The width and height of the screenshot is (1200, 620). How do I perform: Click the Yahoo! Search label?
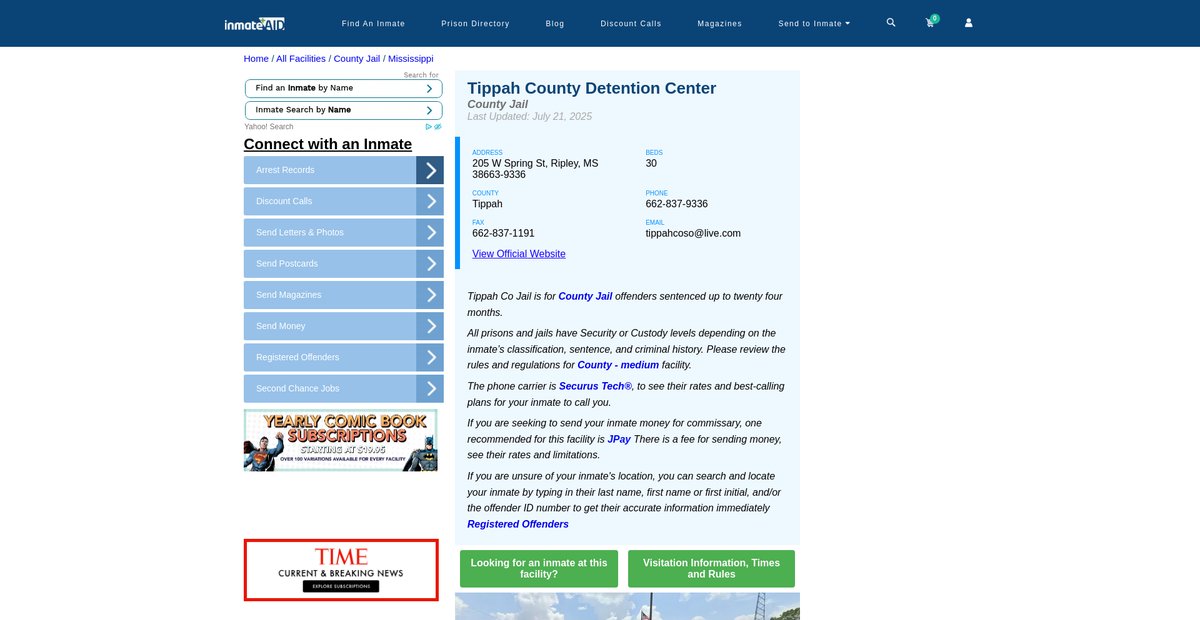coord(269,127)
